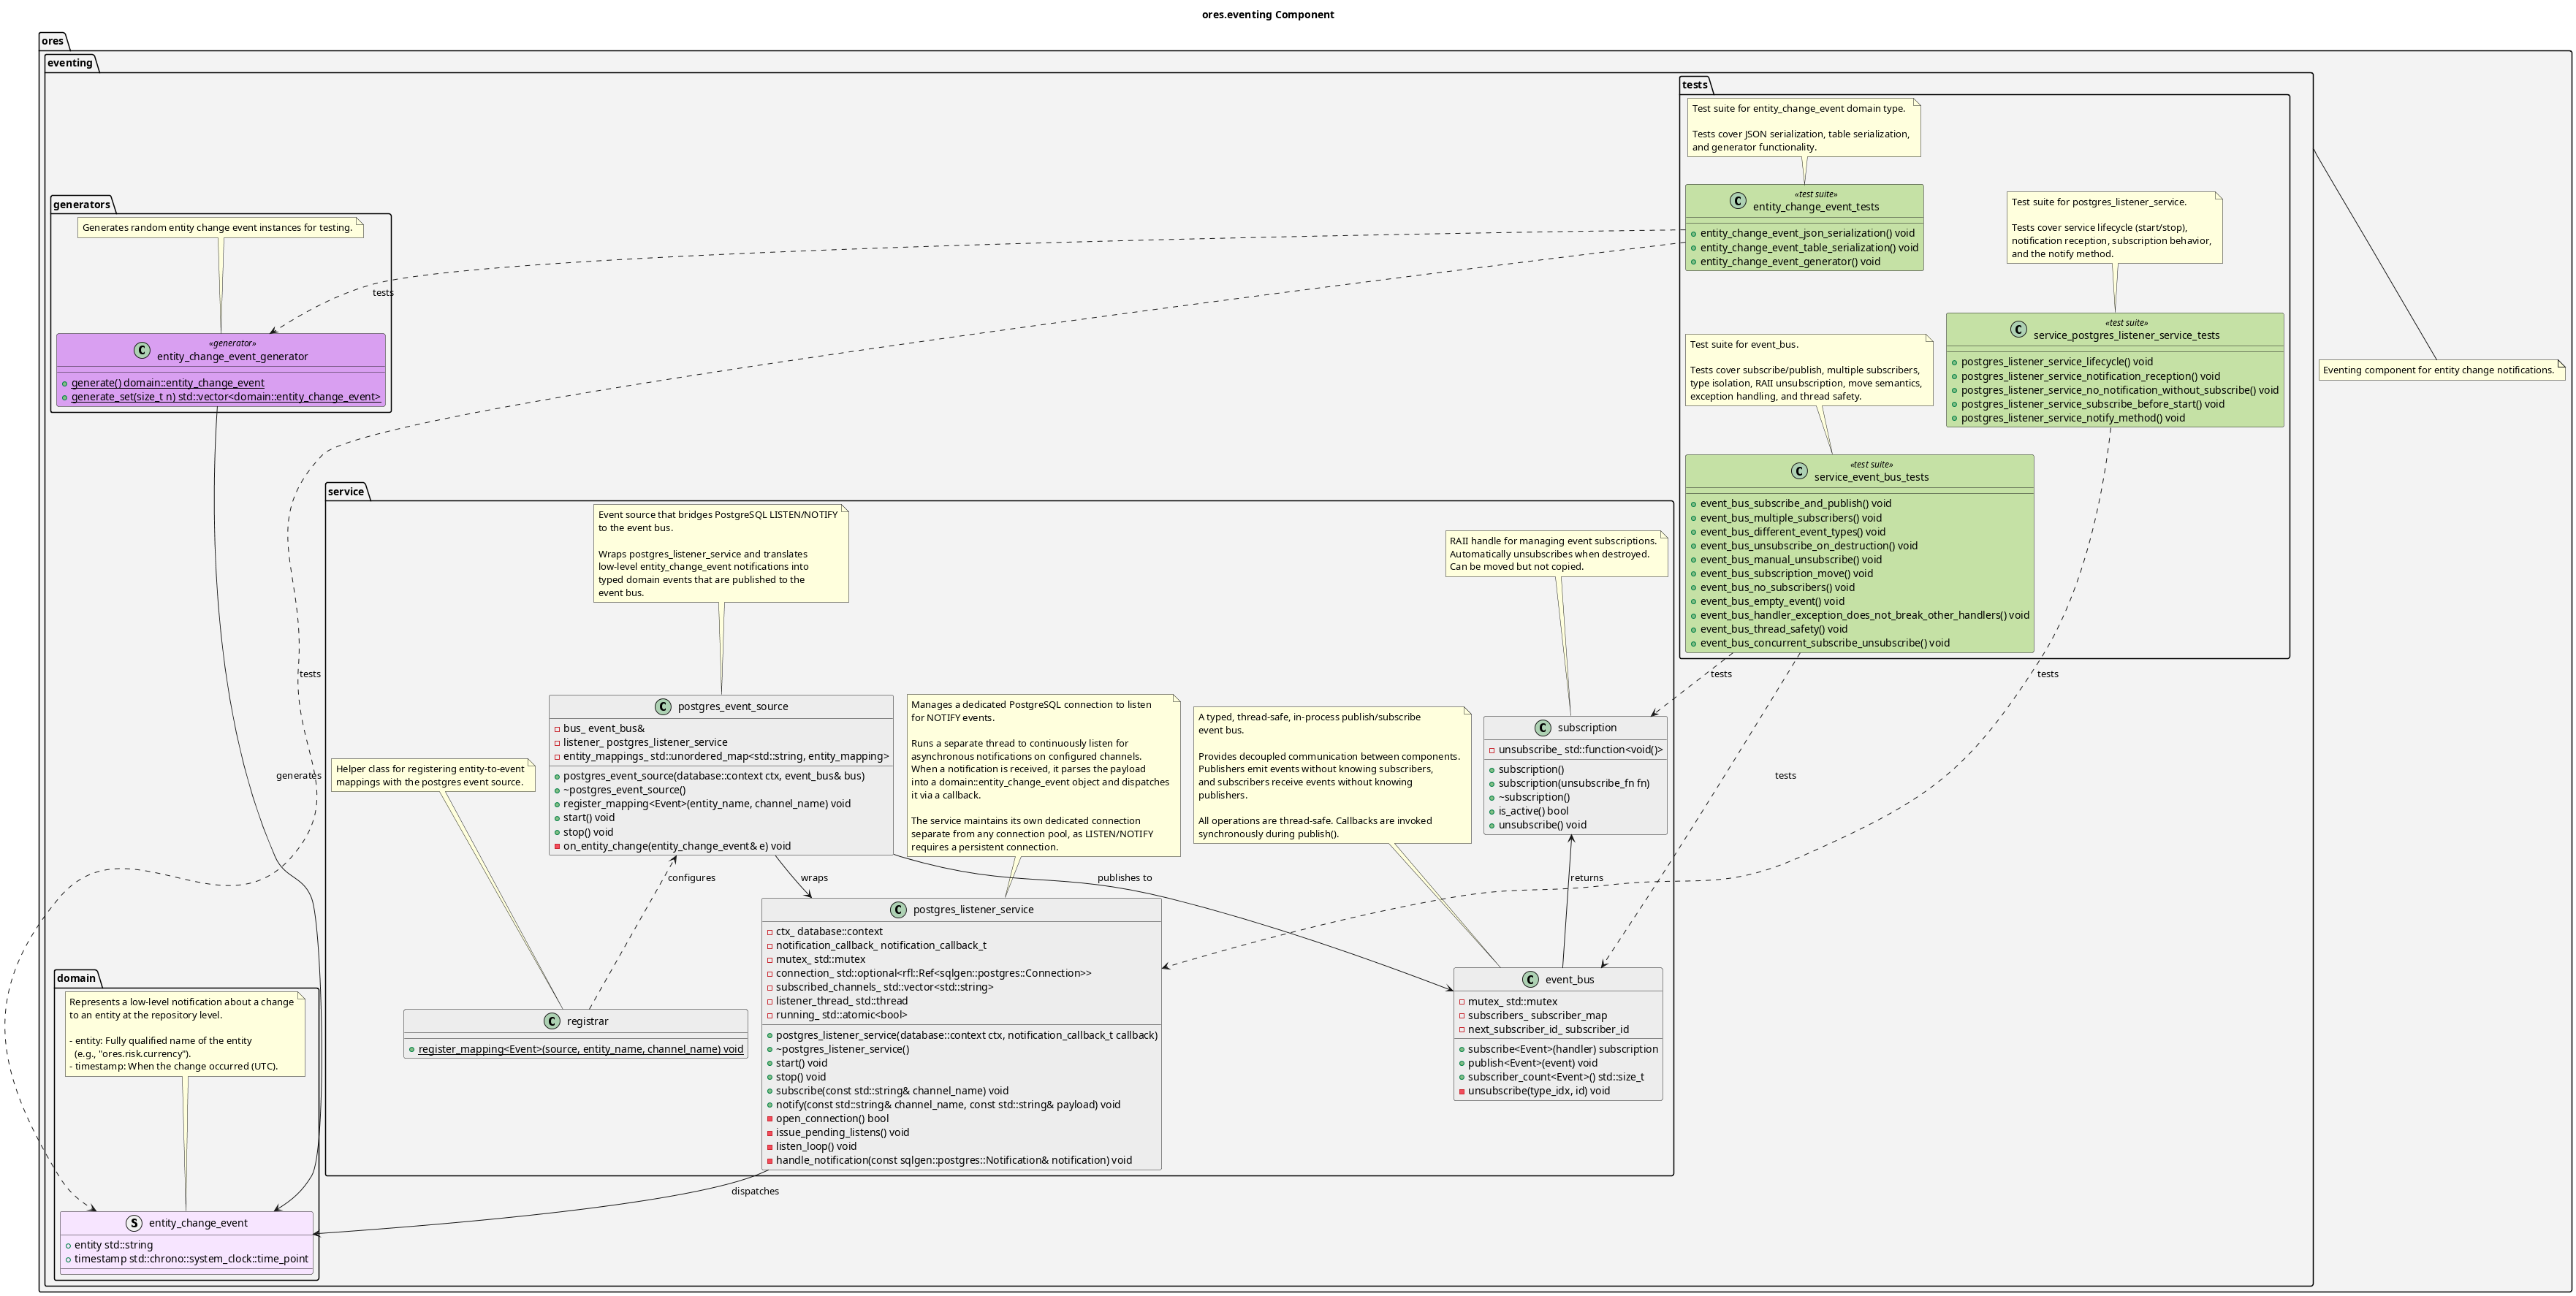Click the class icon beside entity_change_event_tests
The height and width of the screenshot is (1296, 2576).
pyautogui.click(x=1738, y=201)
